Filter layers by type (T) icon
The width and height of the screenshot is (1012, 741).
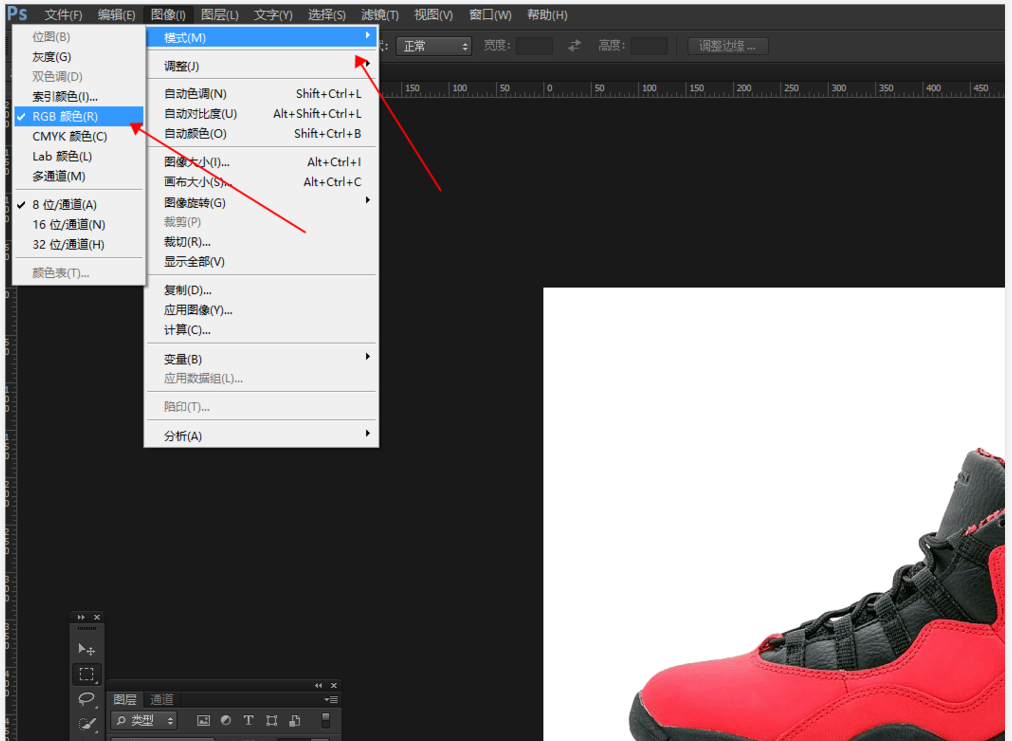pyautogui.click(x=248, y=720)
